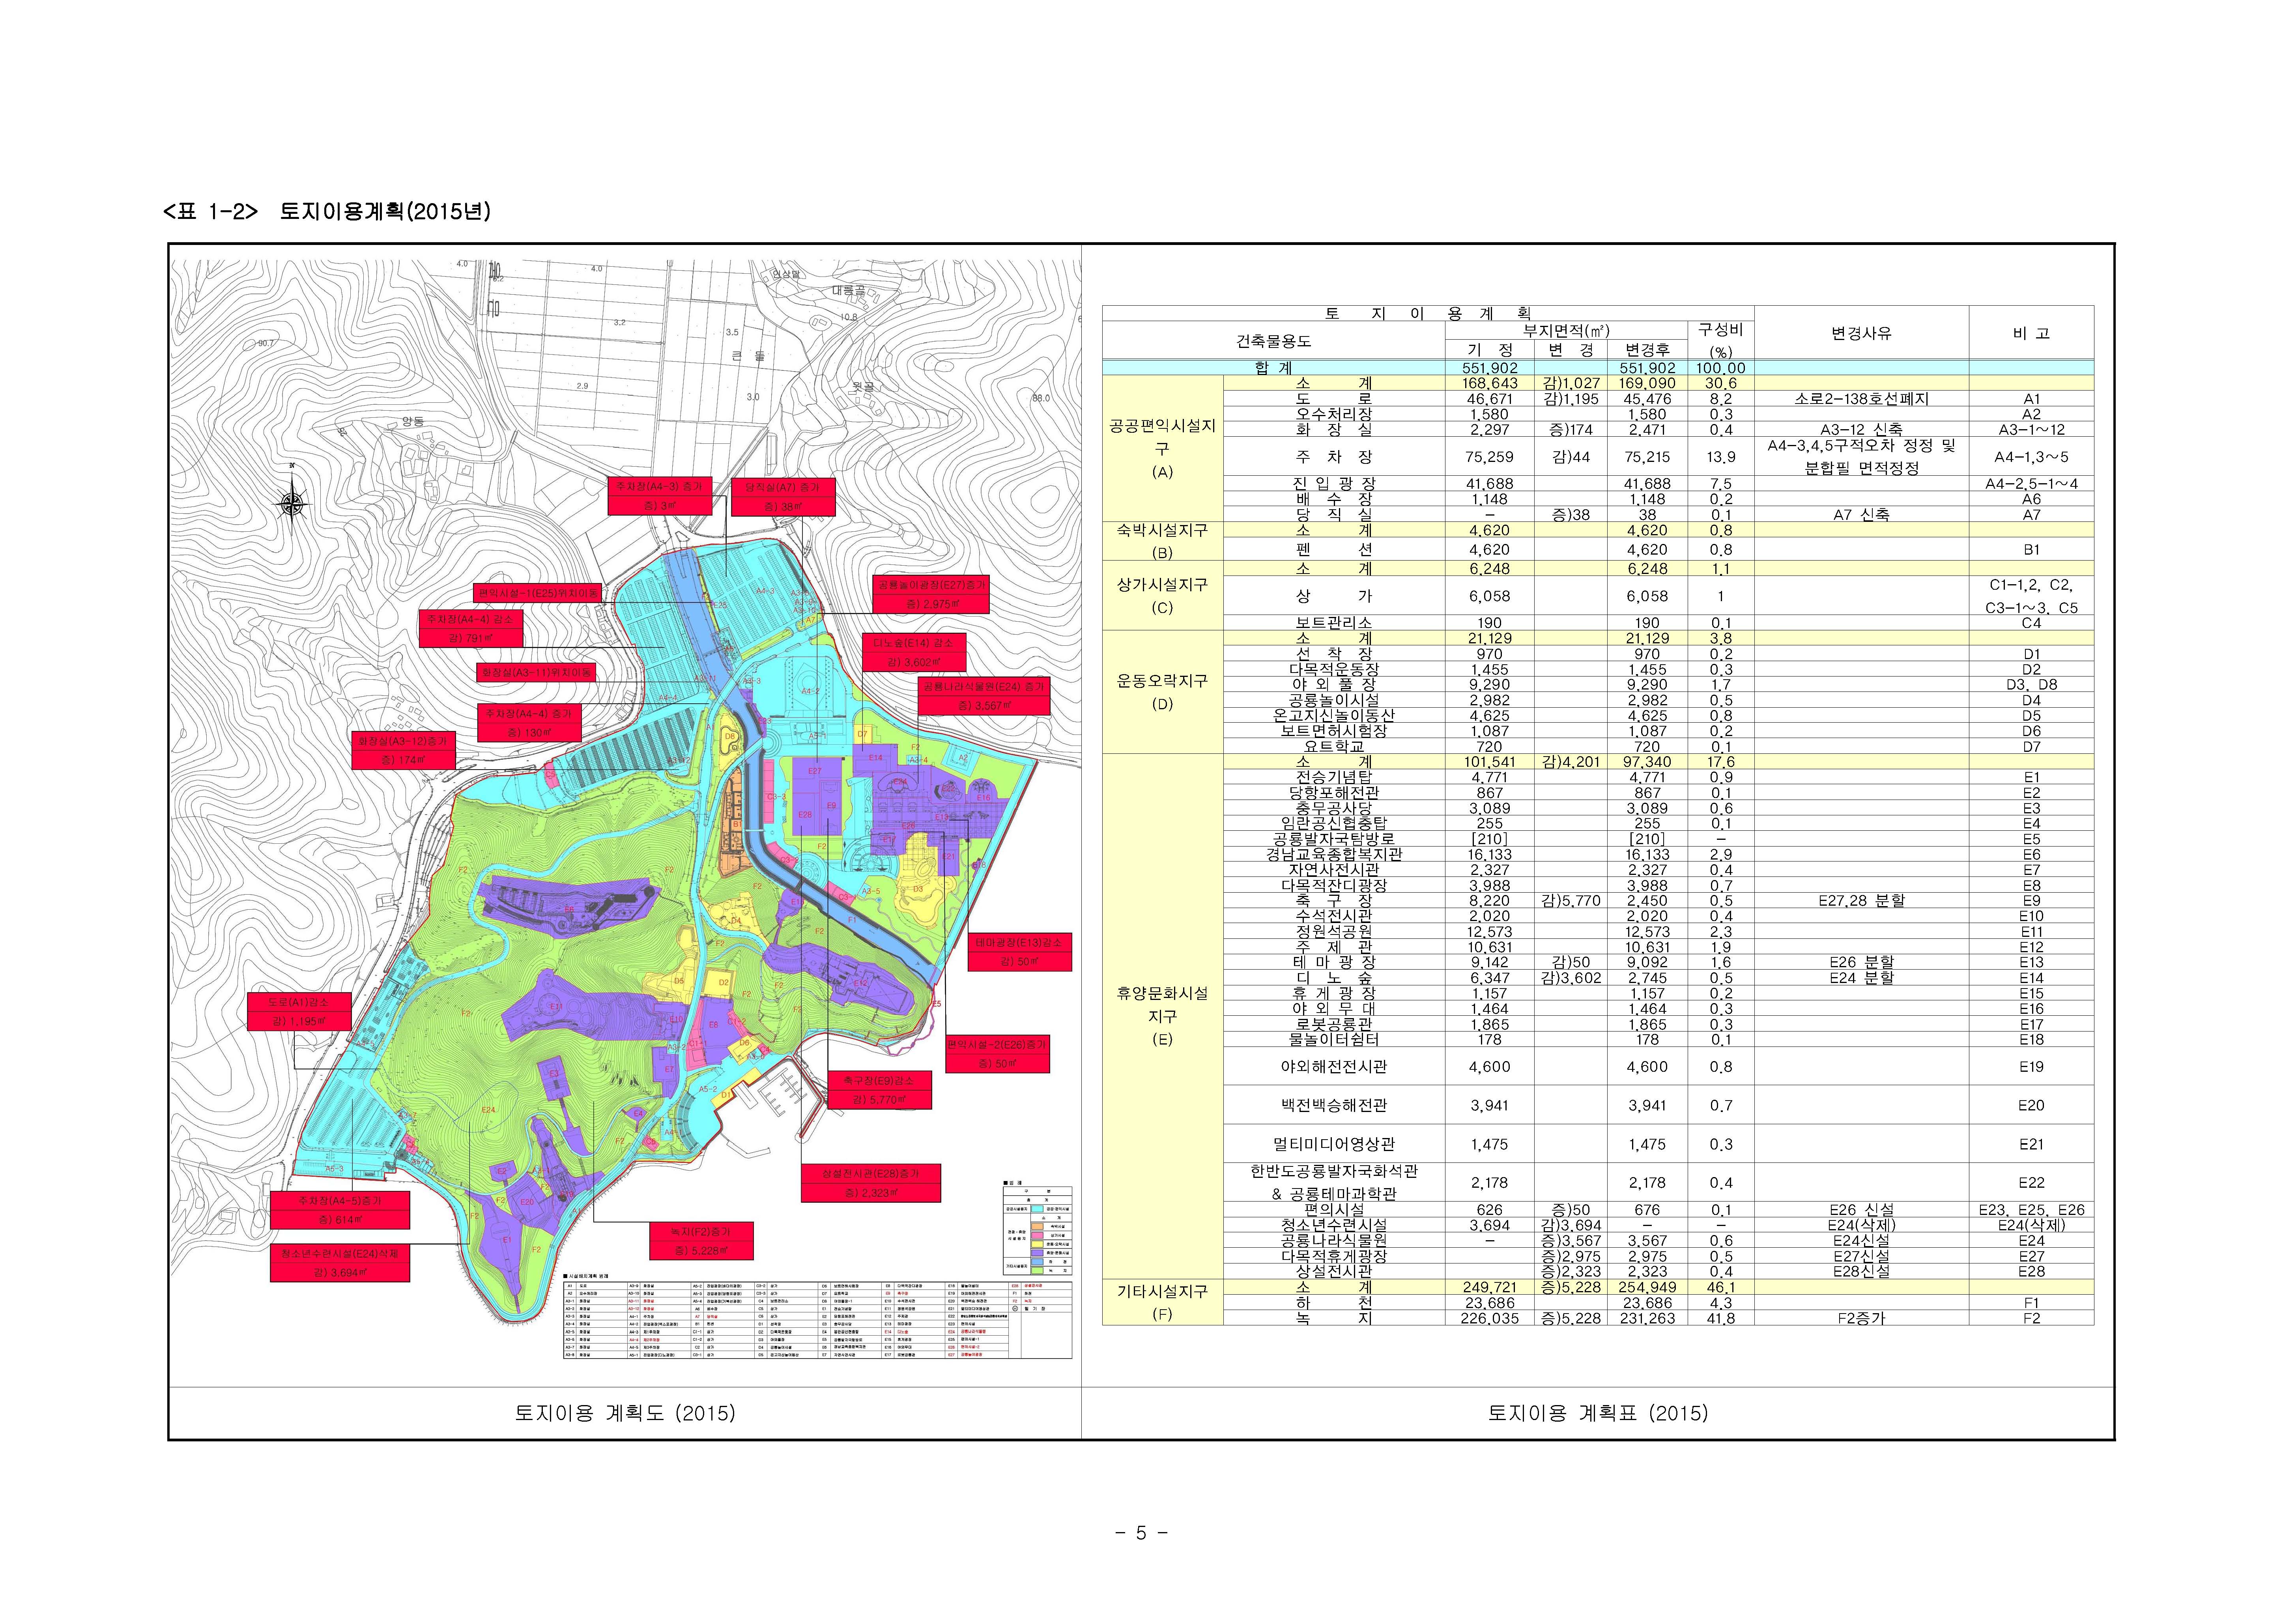Select the 디노숲(E14) 감소 callout
Viewport: 2283px width, 1624px height.
coord(914,652)
